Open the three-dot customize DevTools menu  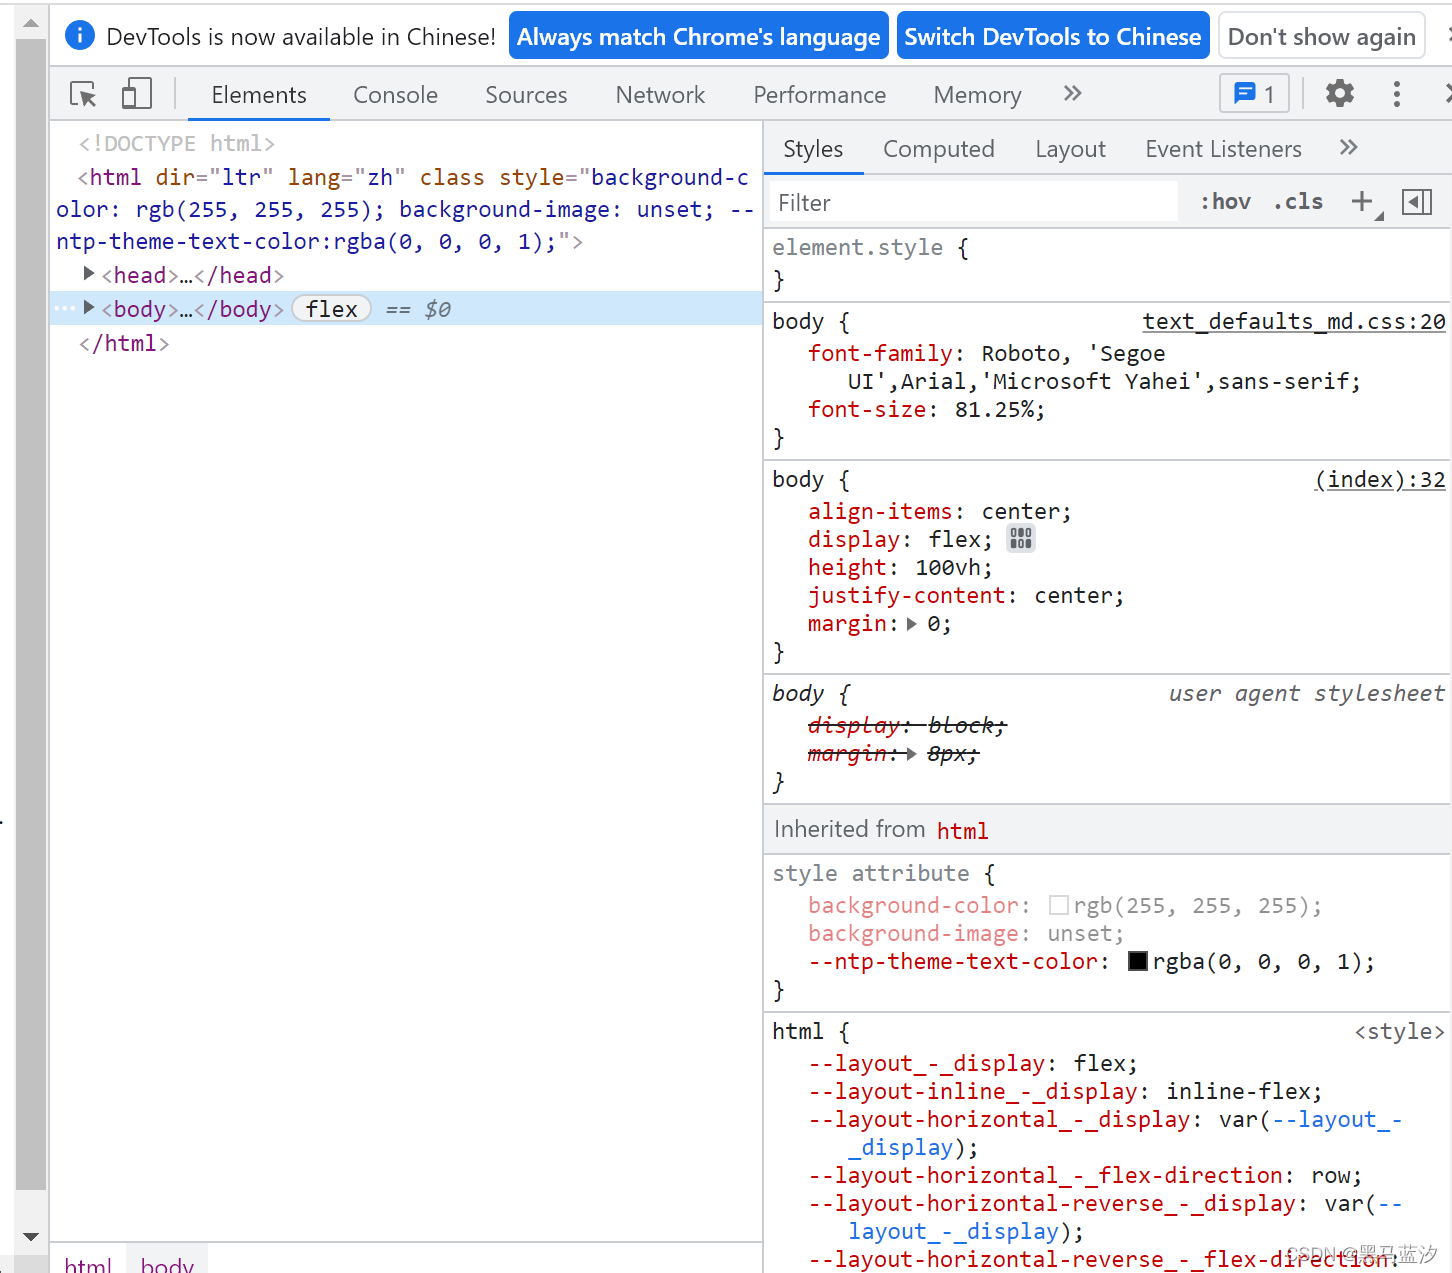[x=1396, y=94]
